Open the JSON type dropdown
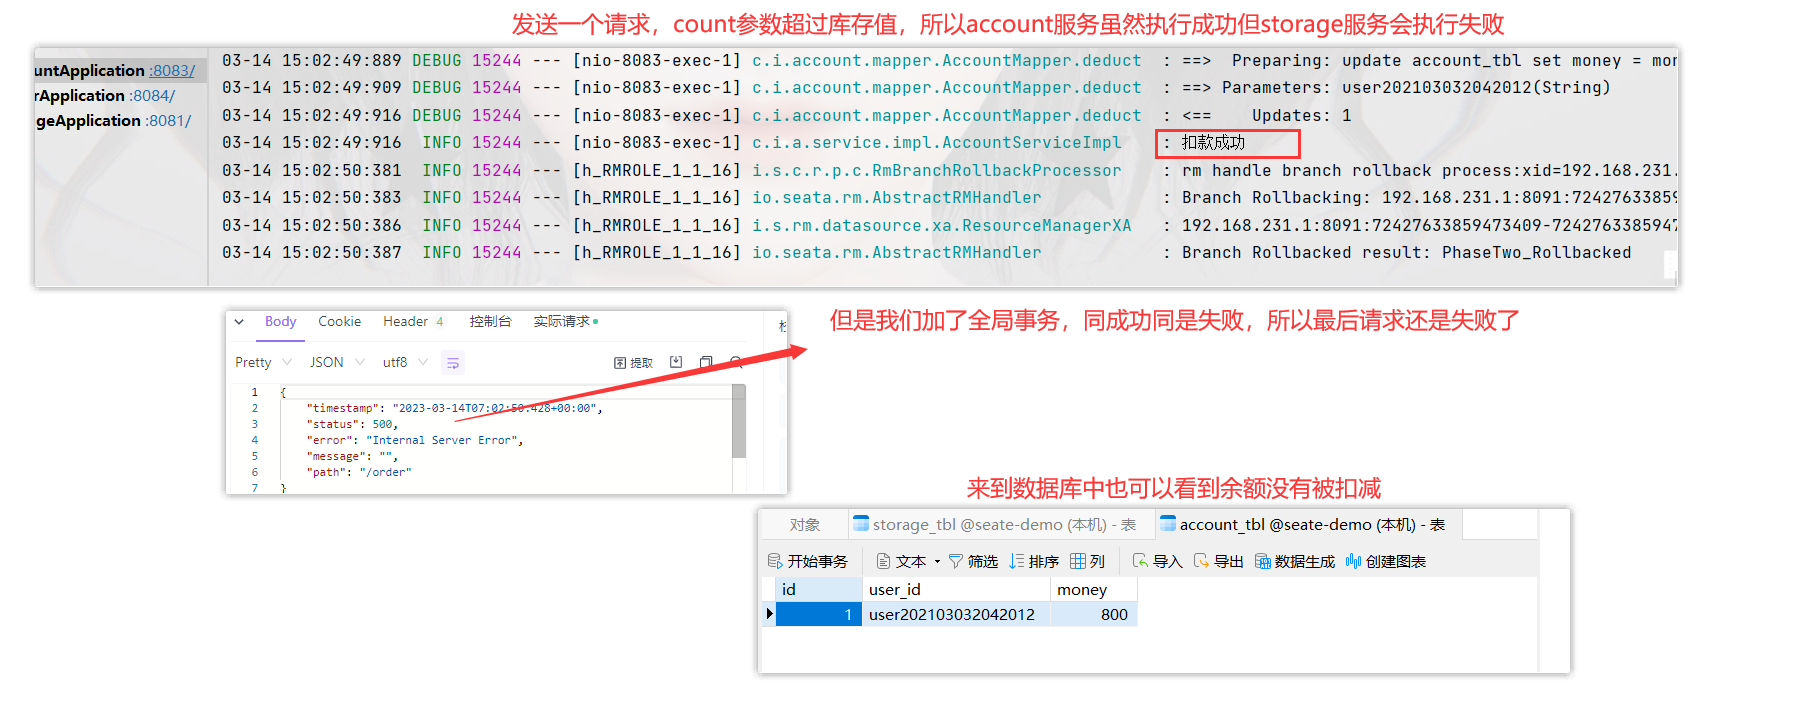Screen dimensions: 1803x722 [x=337, y=362]
